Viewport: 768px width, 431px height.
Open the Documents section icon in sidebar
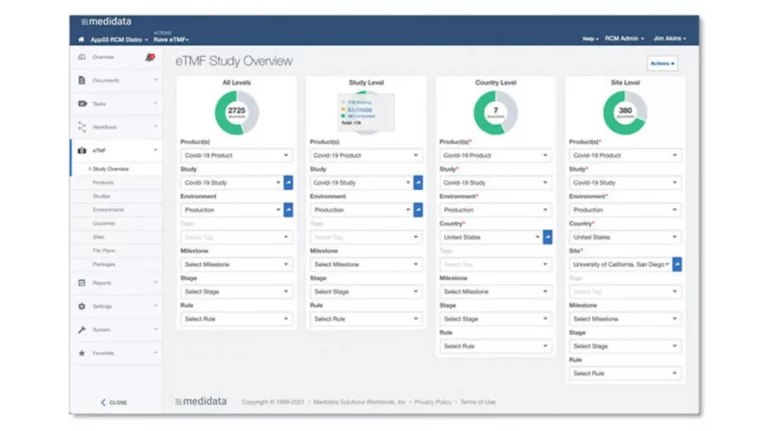pyautogui.click(x=82, y=80)
